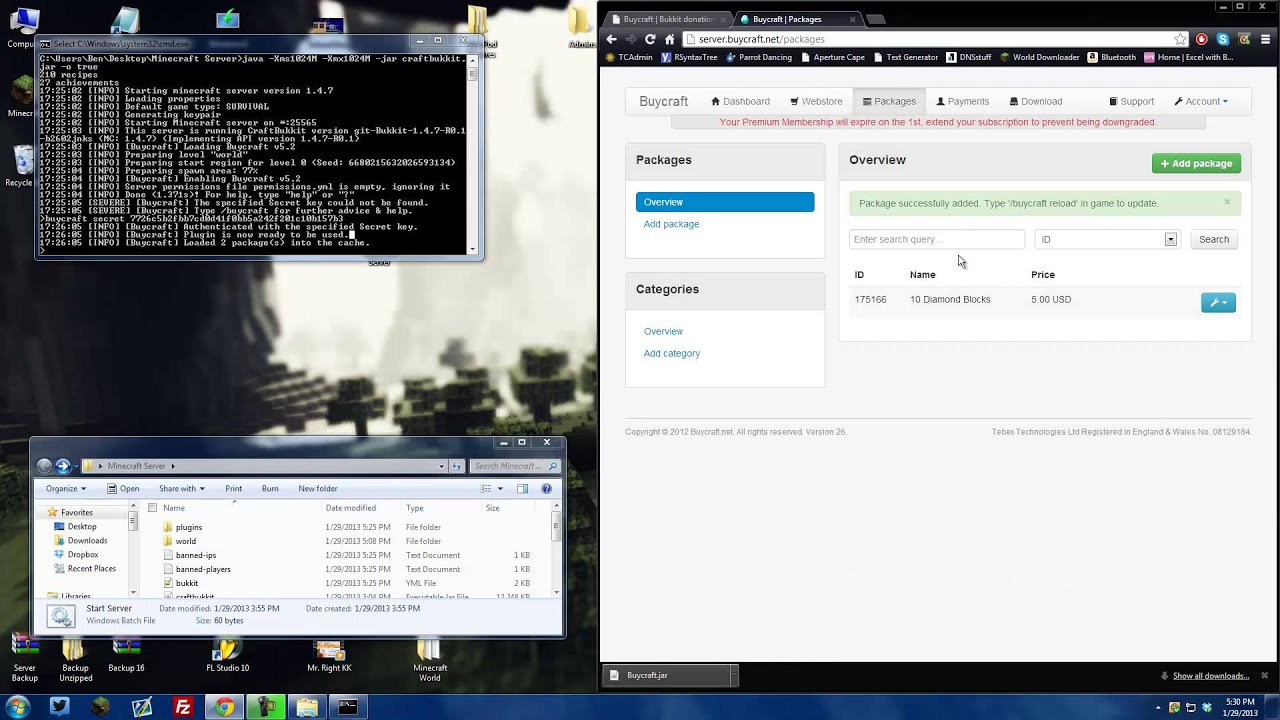Click Chrome back arrow
This screenshot has width=1280, height=720.
[x=612, y=39]
